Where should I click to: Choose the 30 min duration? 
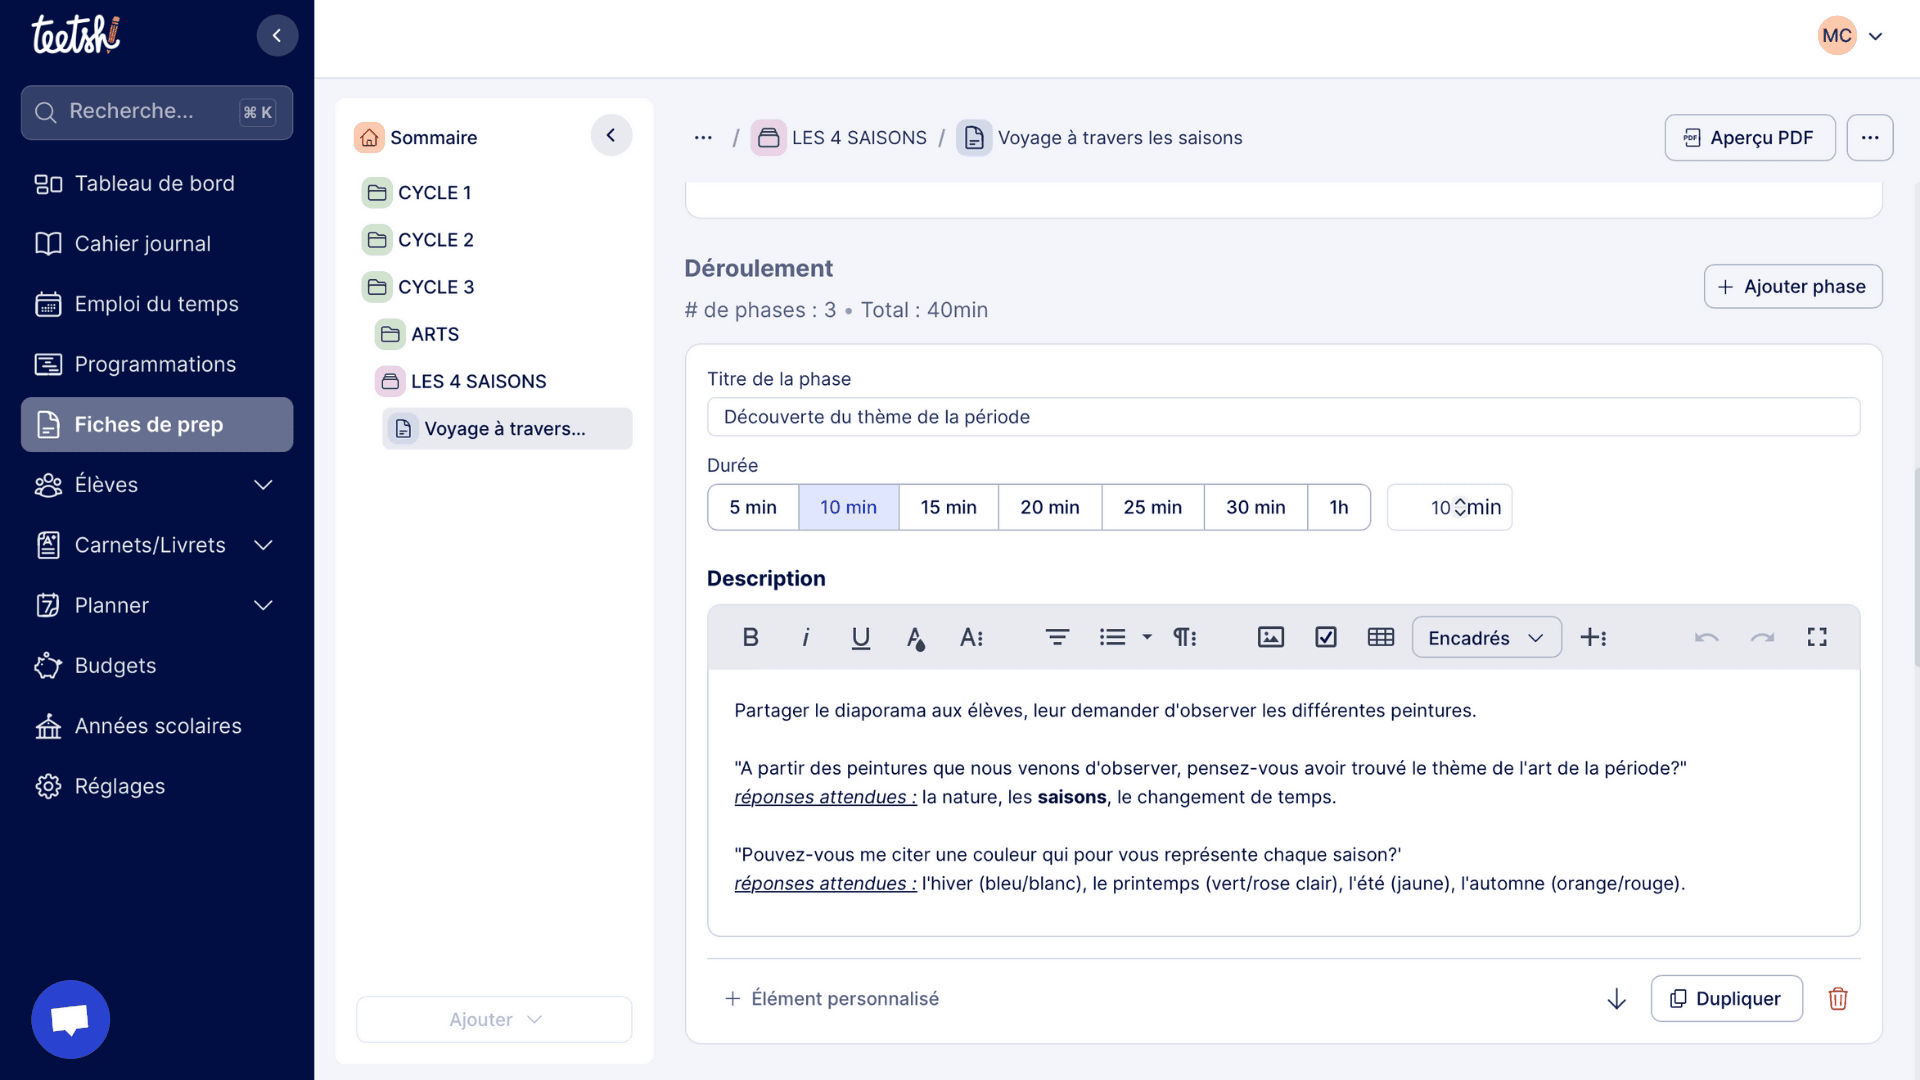1255,507
